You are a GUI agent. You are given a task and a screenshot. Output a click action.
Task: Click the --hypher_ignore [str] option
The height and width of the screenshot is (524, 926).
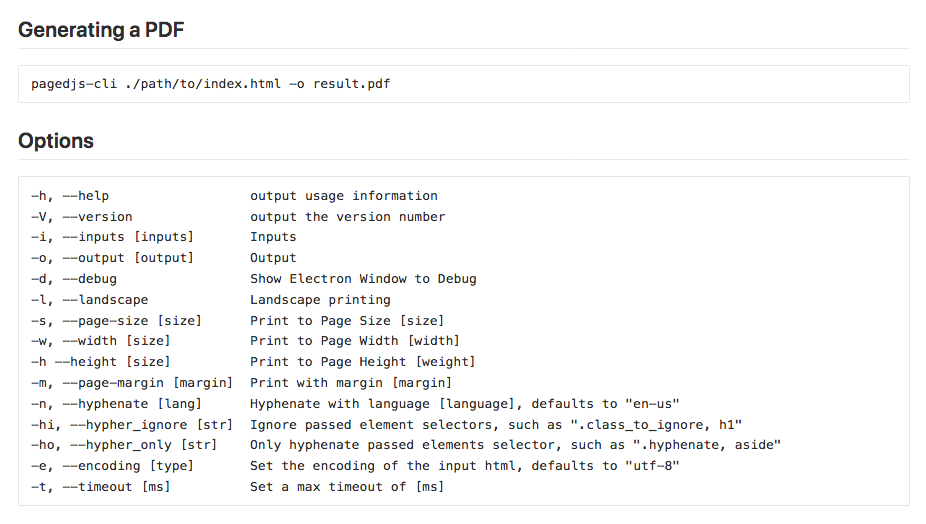(x=132, y=424)
